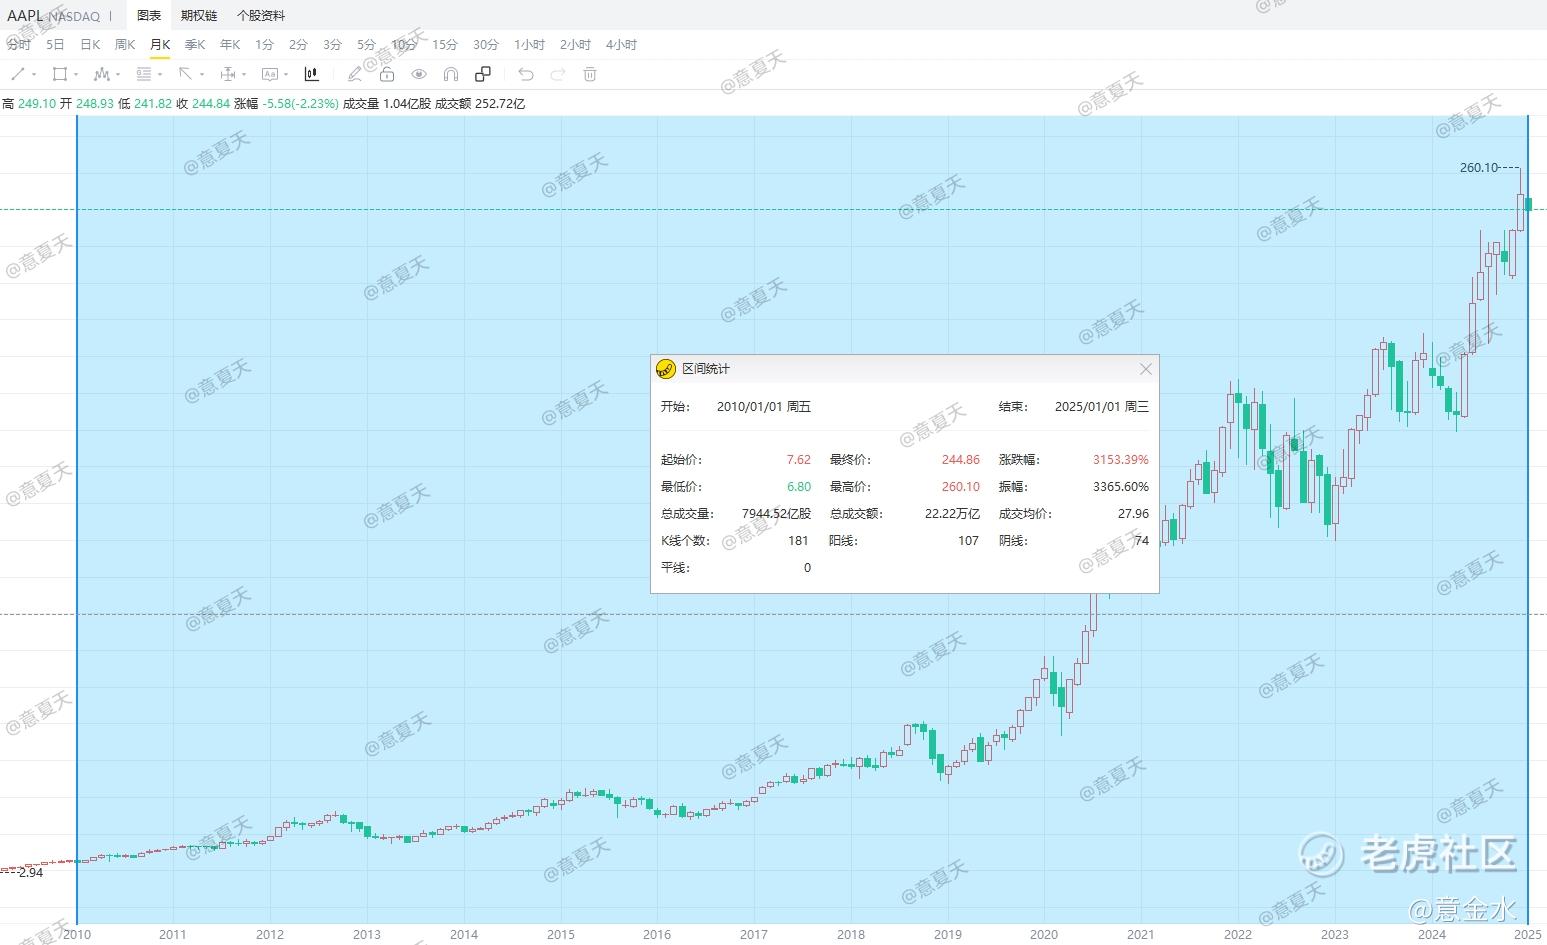The height and width of the screenshot is (945, 1547).
Task: Toggle the magnet snap mode
Action: click(x=451, y=74)
